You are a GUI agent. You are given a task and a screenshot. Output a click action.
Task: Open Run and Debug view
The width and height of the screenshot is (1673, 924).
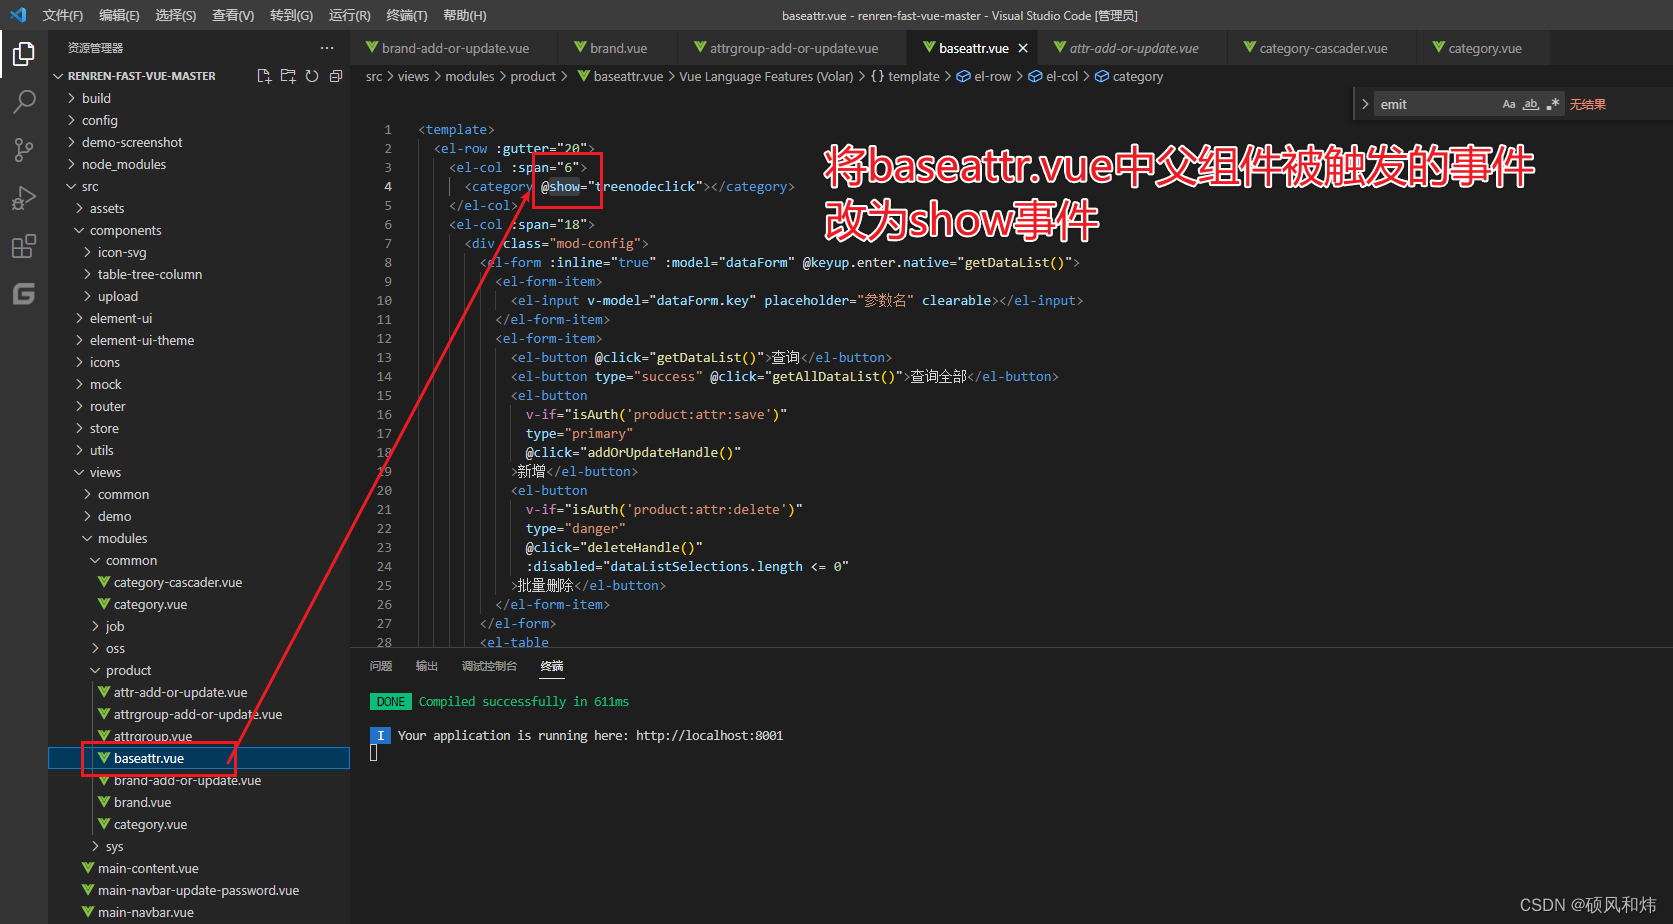click(x=24, y=198)
